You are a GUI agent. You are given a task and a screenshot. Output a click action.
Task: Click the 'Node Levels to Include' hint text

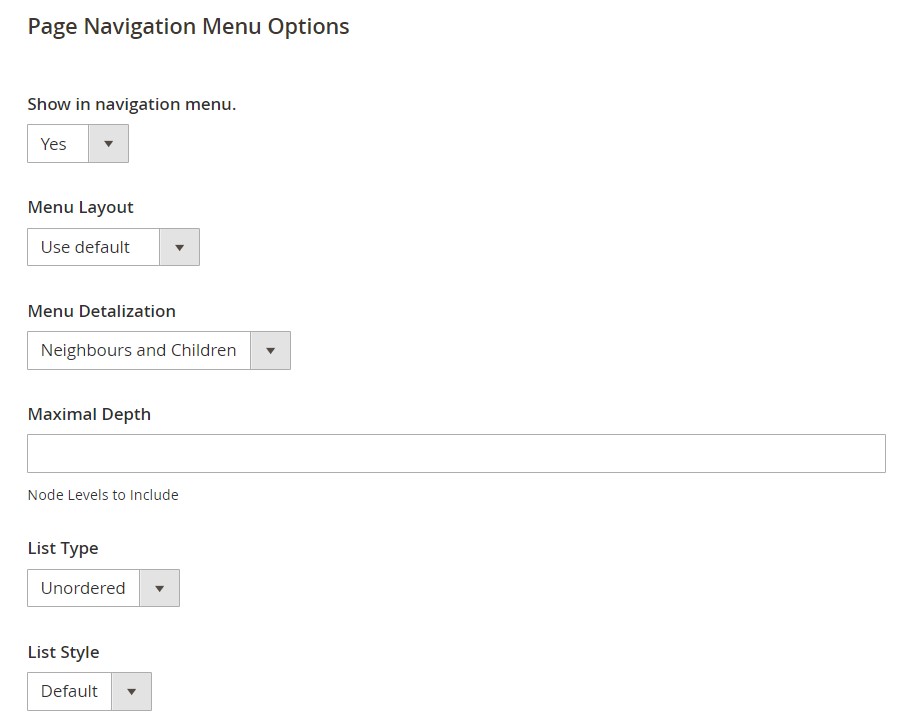tap(103, 495)
